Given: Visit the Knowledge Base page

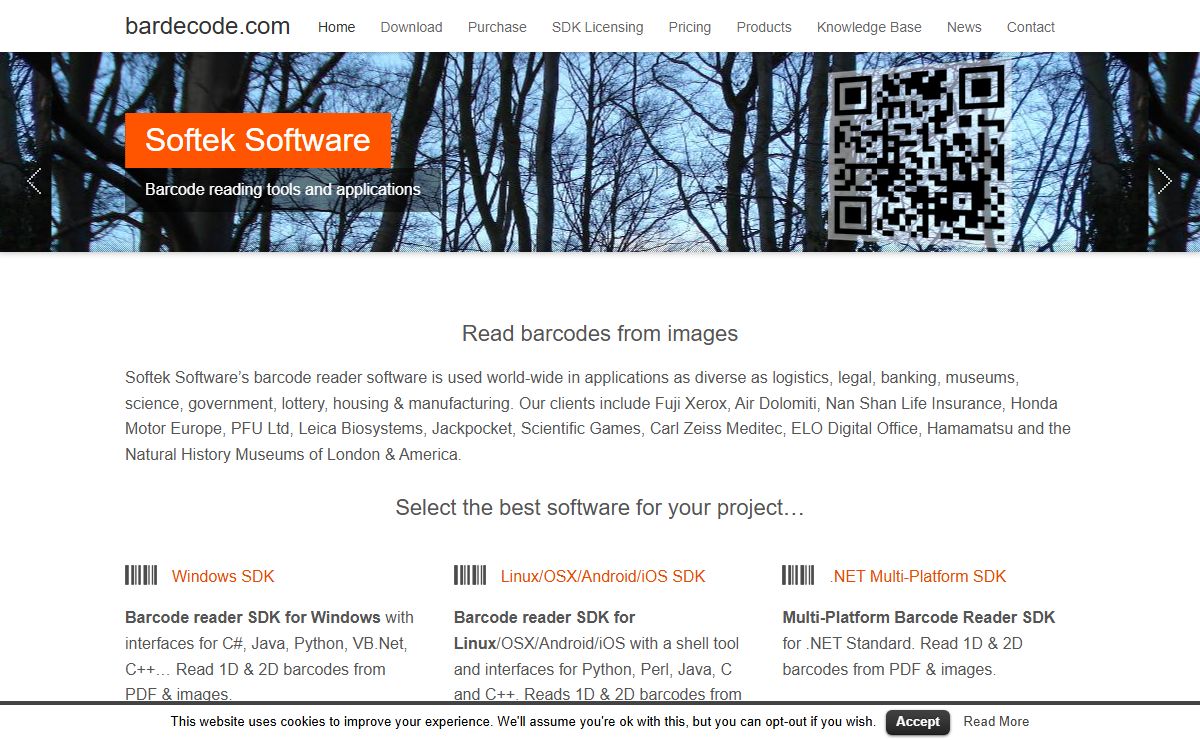Looking at the screenshot, I should pos(869,27).
